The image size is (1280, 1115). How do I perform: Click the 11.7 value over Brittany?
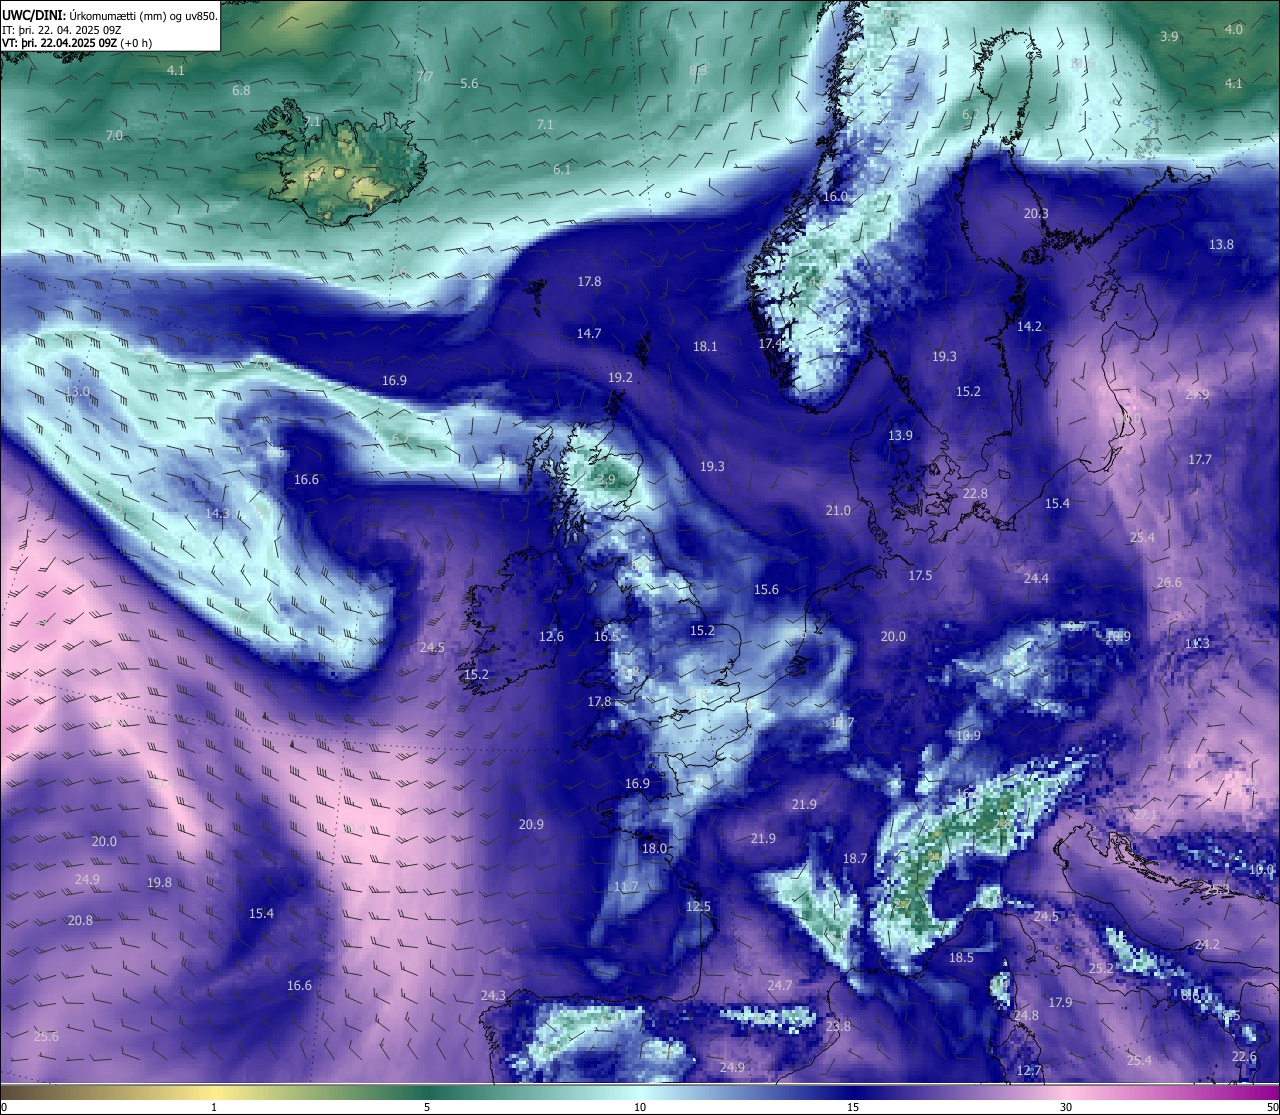[626, 888]
